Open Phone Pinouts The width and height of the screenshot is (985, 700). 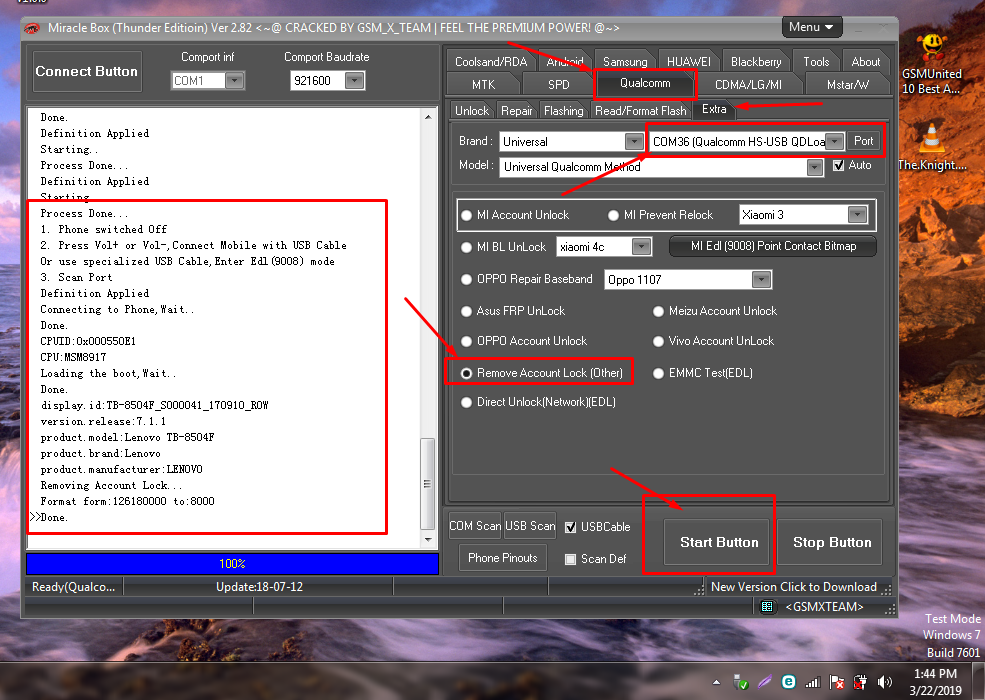tap(503, 558)
